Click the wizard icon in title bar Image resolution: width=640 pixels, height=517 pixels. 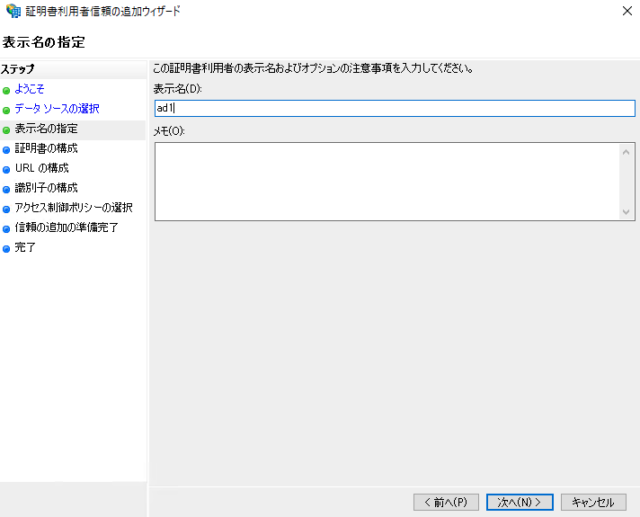tap(13, 11)
